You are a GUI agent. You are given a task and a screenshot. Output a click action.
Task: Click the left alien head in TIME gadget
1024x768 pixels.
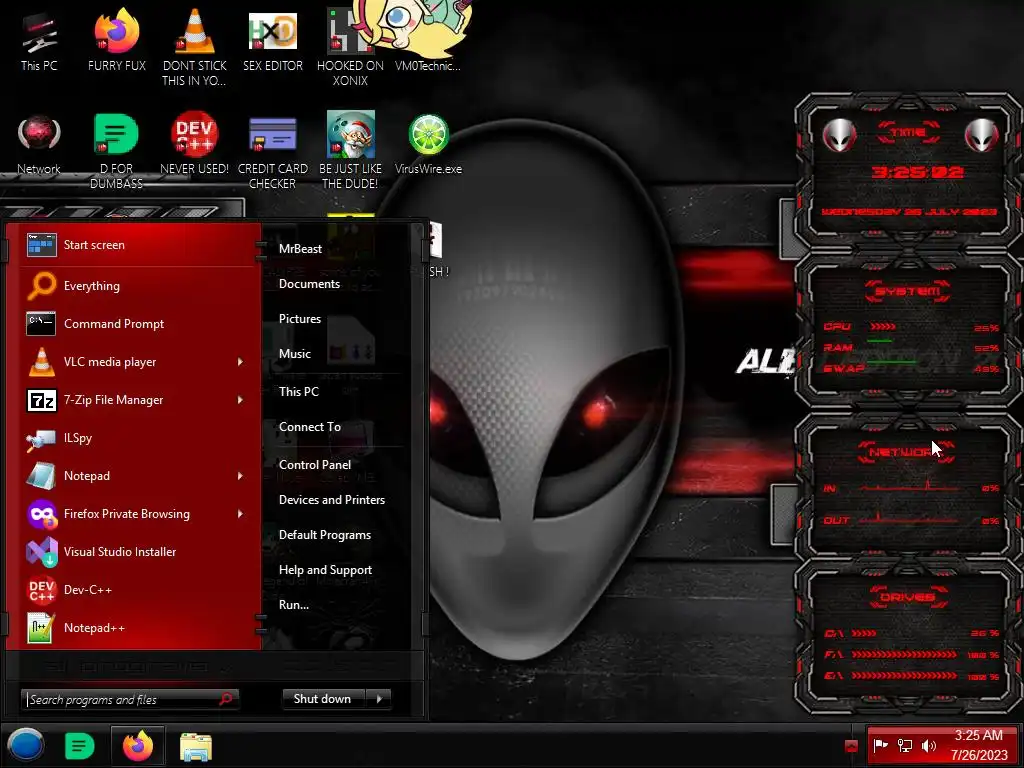839,135
